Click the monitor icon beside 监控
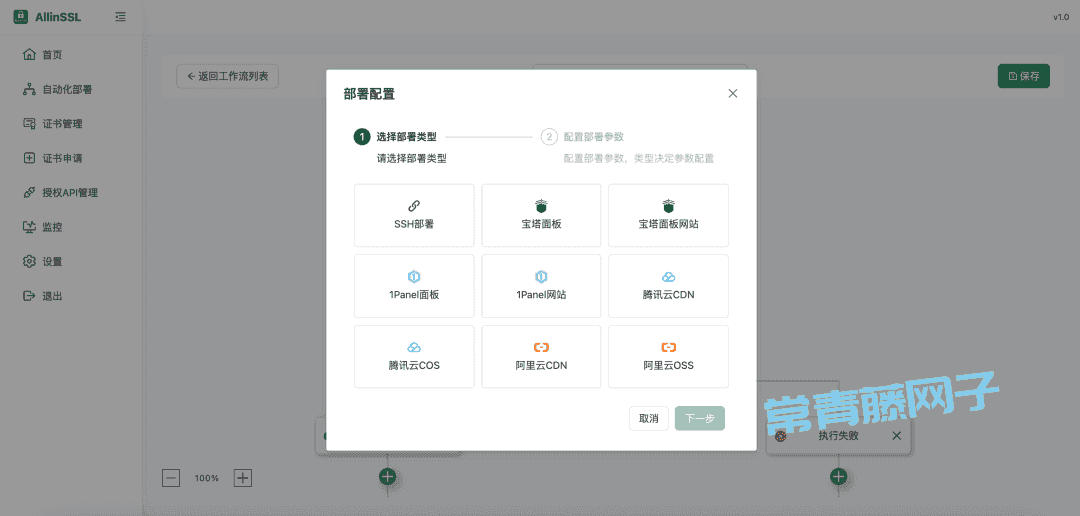 point(29,227)
